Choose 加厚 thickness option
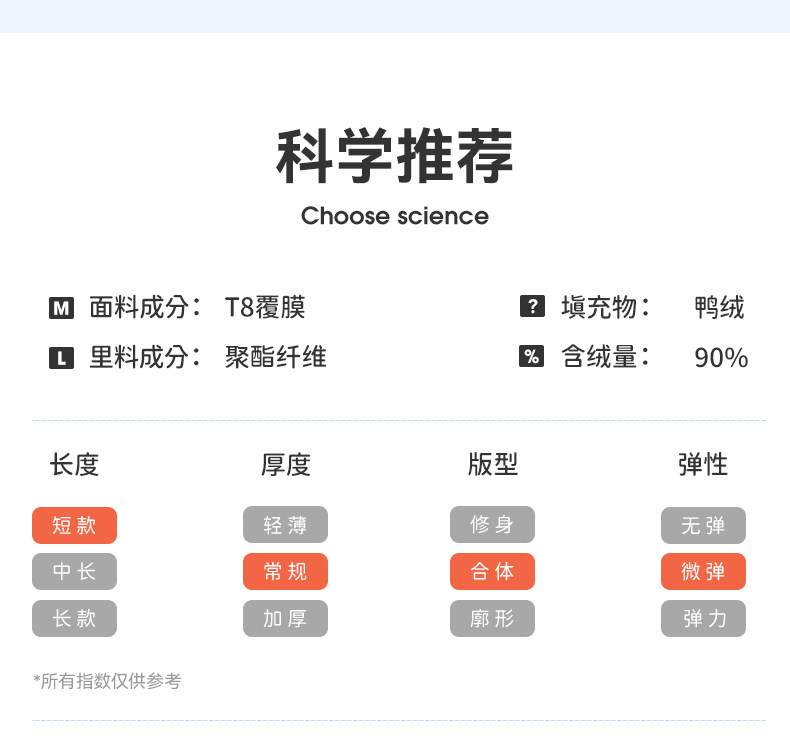790x743 pixels. point(285,618)
